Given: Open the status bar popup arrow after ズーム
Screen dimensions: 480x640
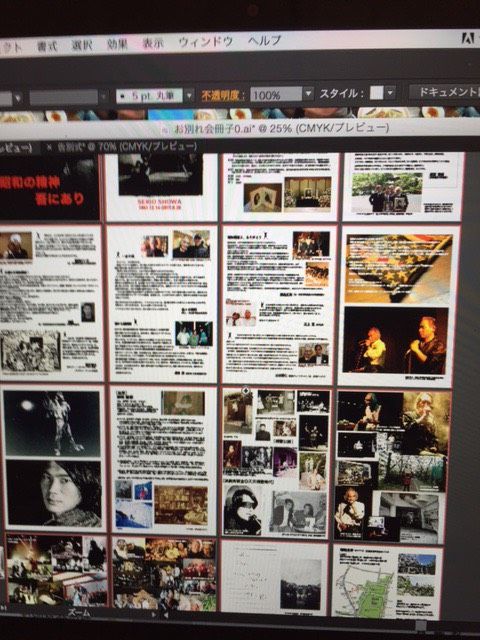Looking at the screenshot, I should click(154, 613).
